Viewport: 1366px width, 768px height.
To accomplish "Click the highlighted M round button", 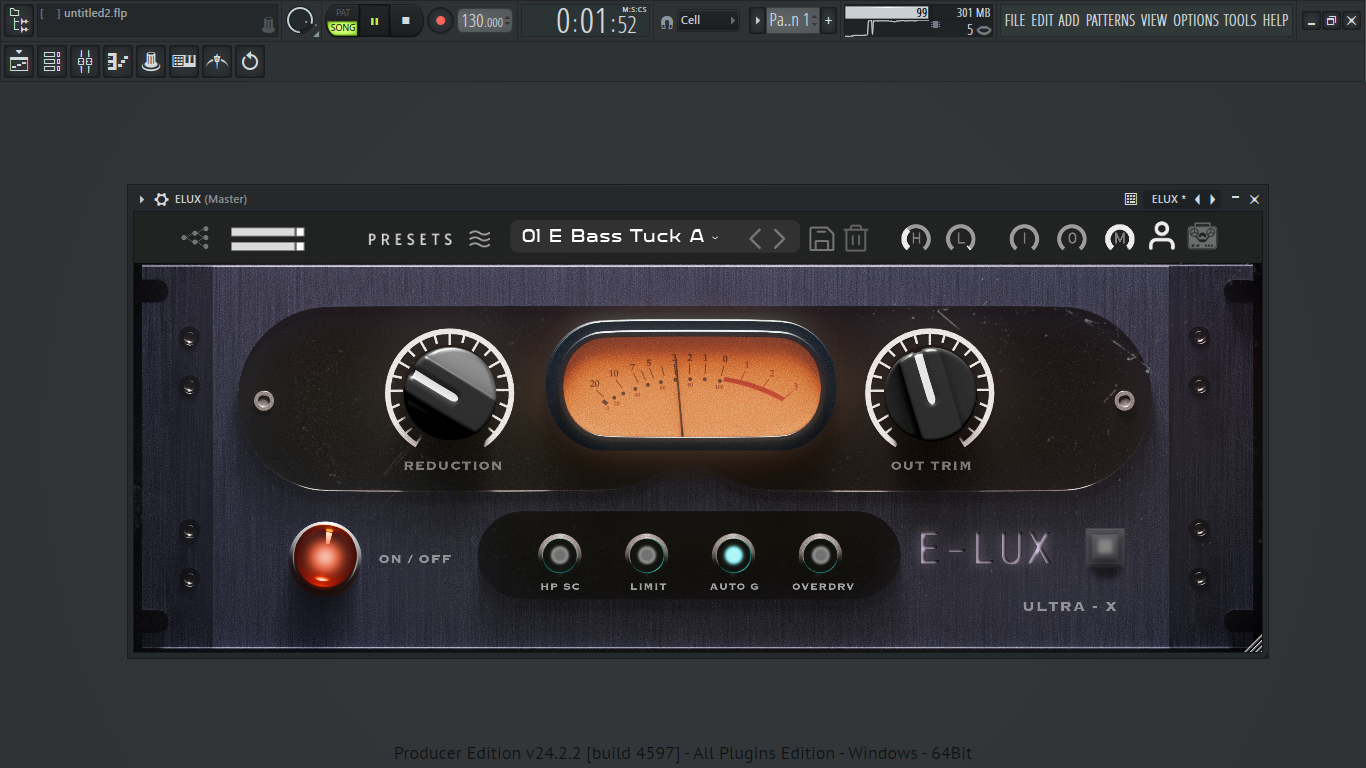I will pyautogui.click(x=1120, y=238).
